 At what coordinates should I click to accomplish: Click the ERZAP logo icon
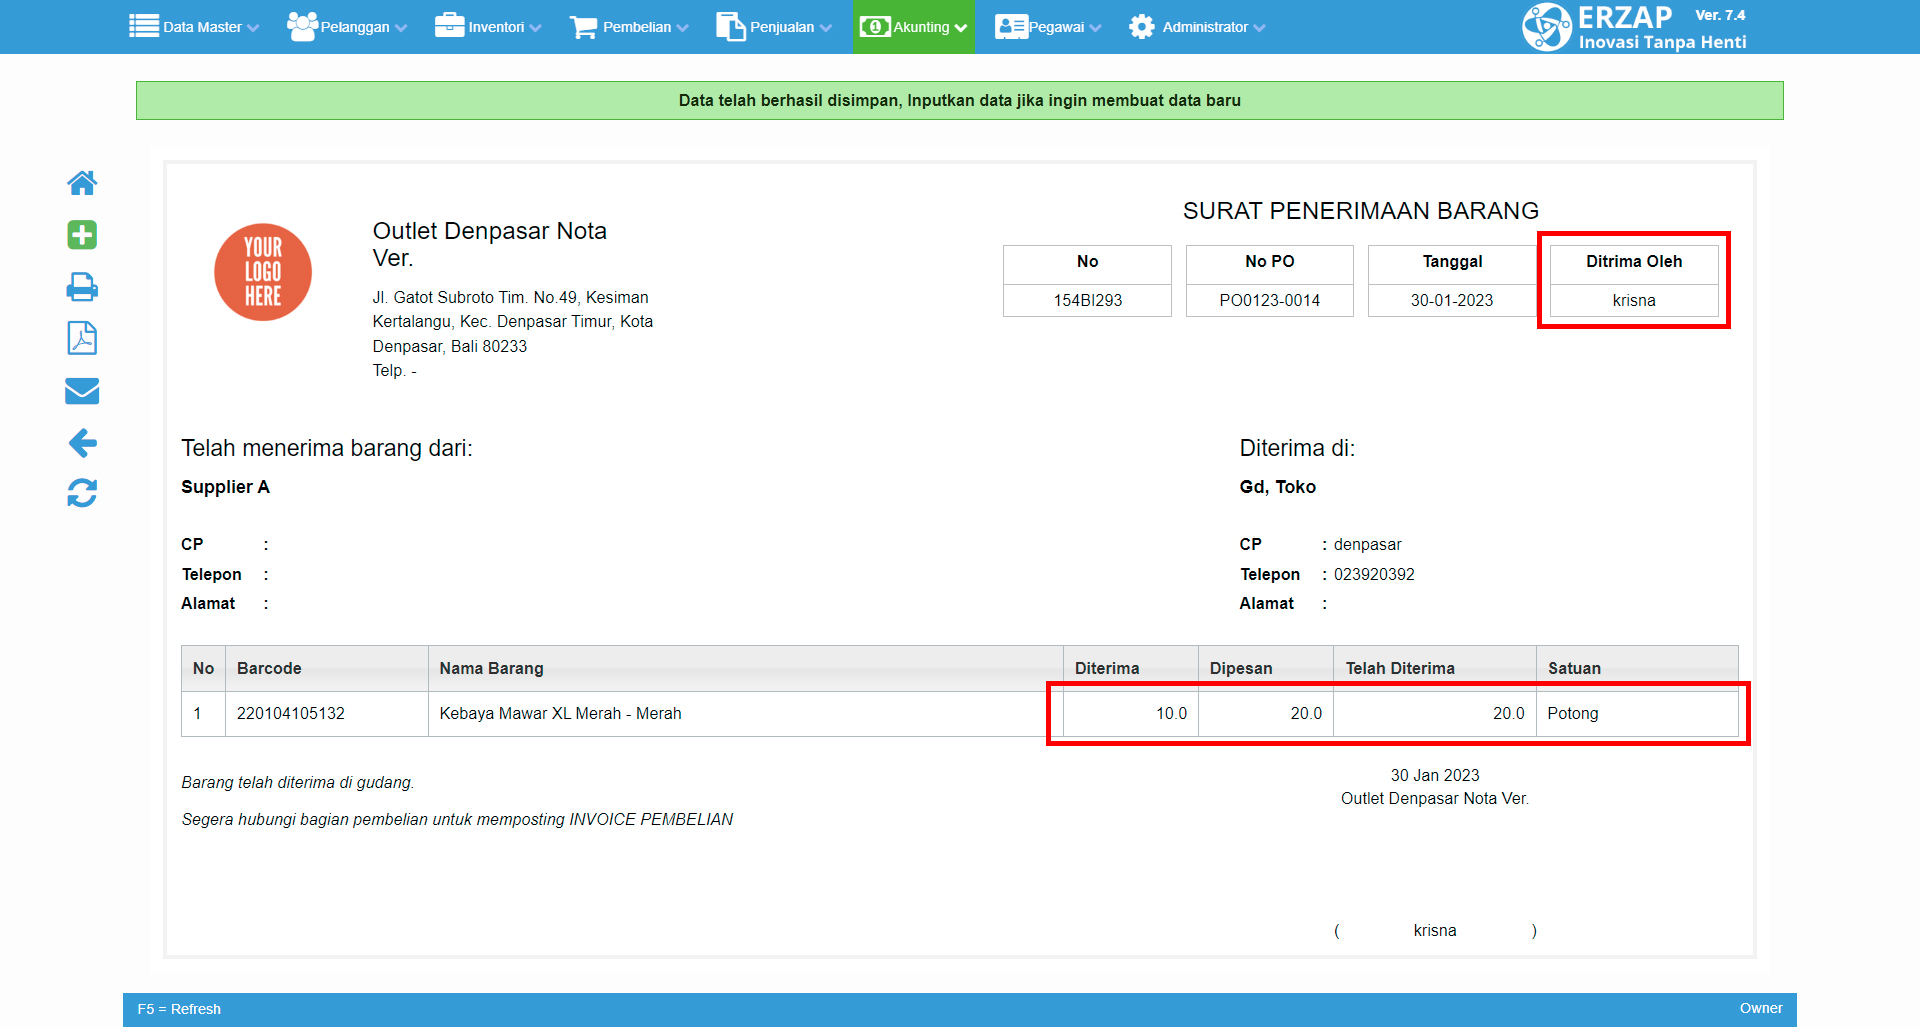coord(1547,27)
